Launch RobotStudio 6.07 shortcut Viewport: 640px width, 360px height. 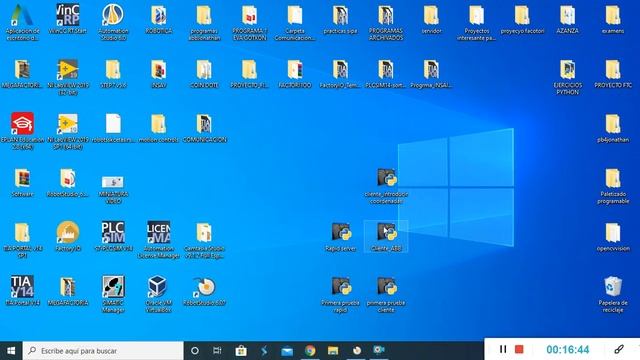tap(204, 291)
